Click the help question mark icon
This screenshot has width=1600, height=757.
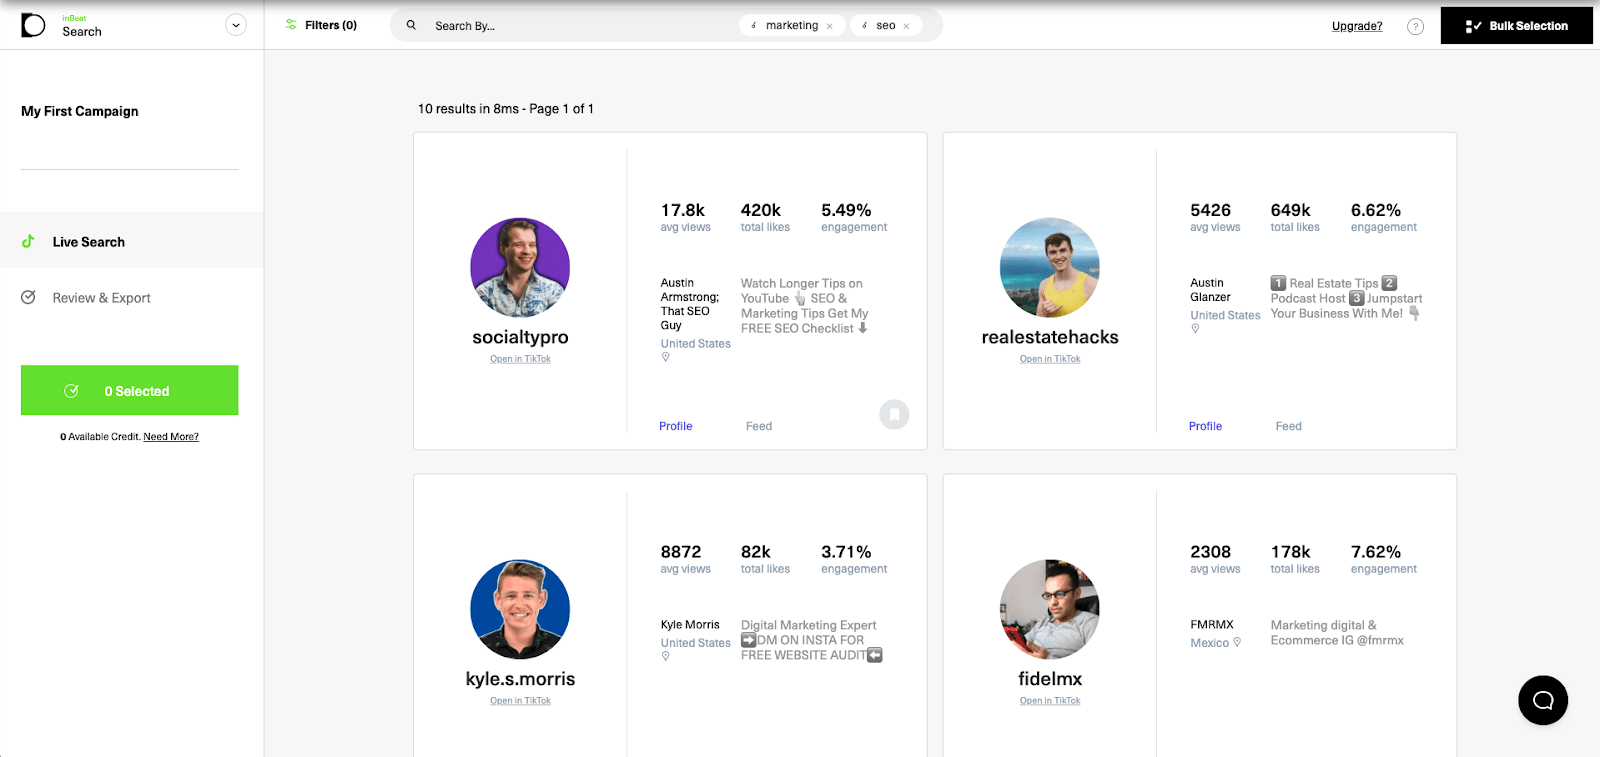1415,27
